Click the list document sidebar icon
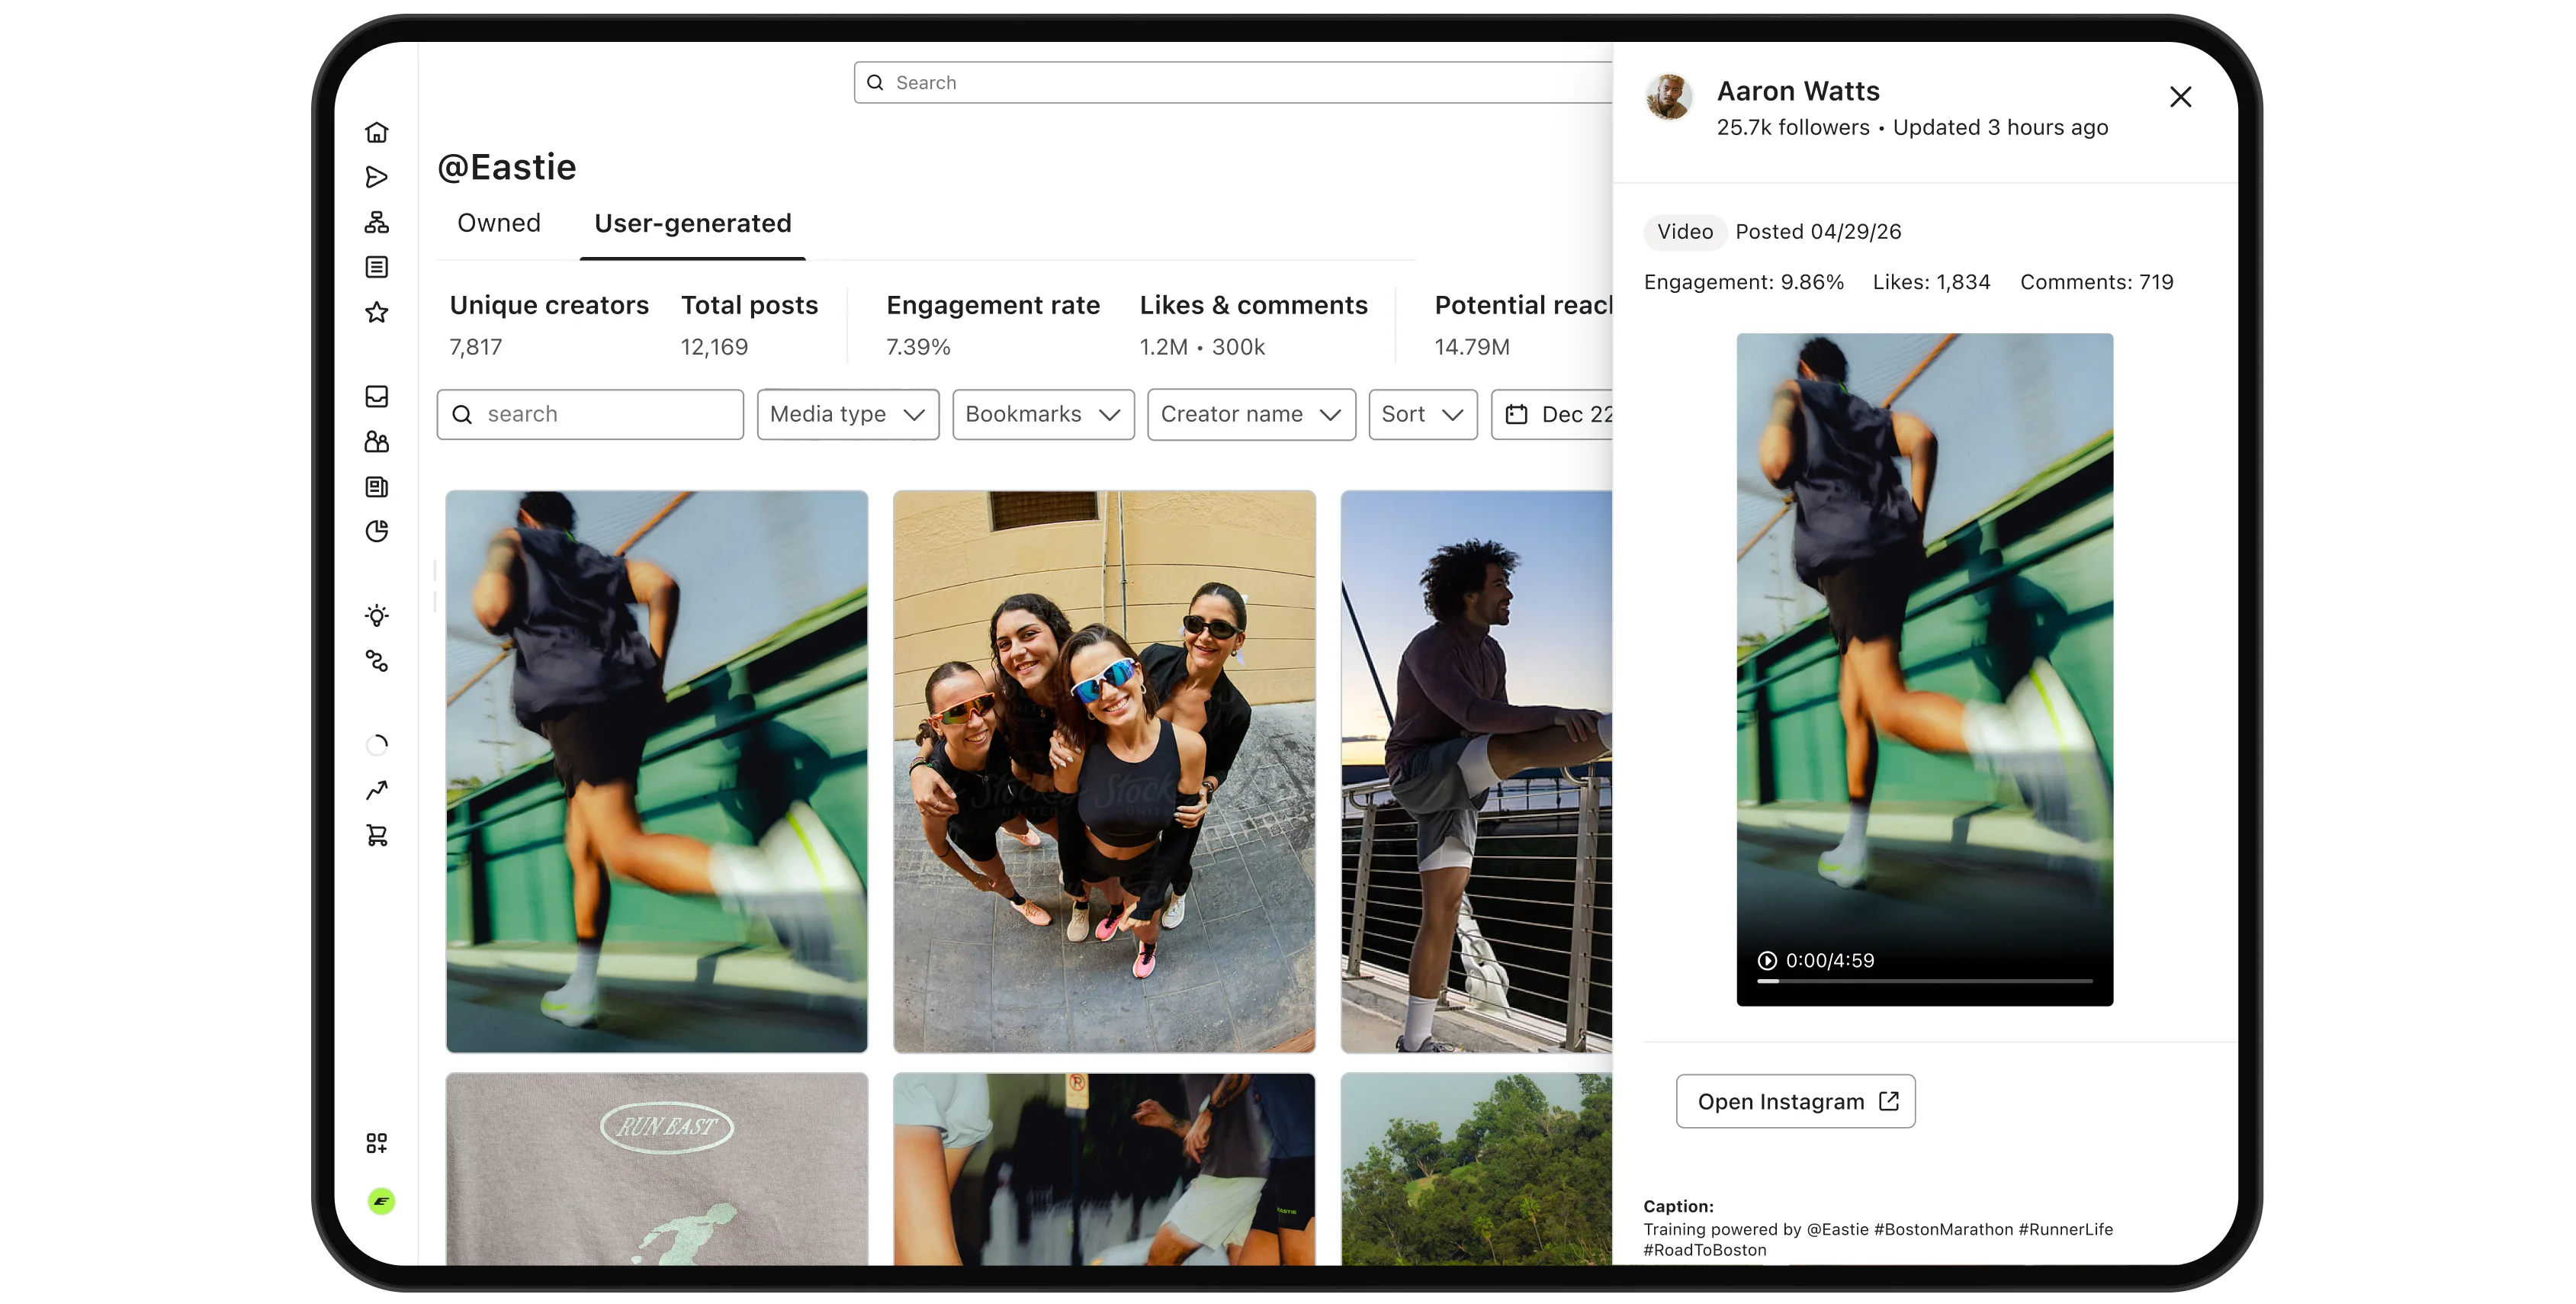Screen dimensions: 2576x1304 click(376, 267)
